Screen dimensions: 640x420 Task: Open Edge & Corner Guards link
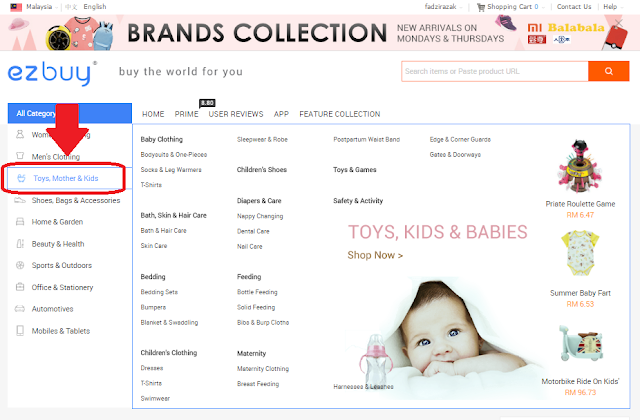pos(460,140)
